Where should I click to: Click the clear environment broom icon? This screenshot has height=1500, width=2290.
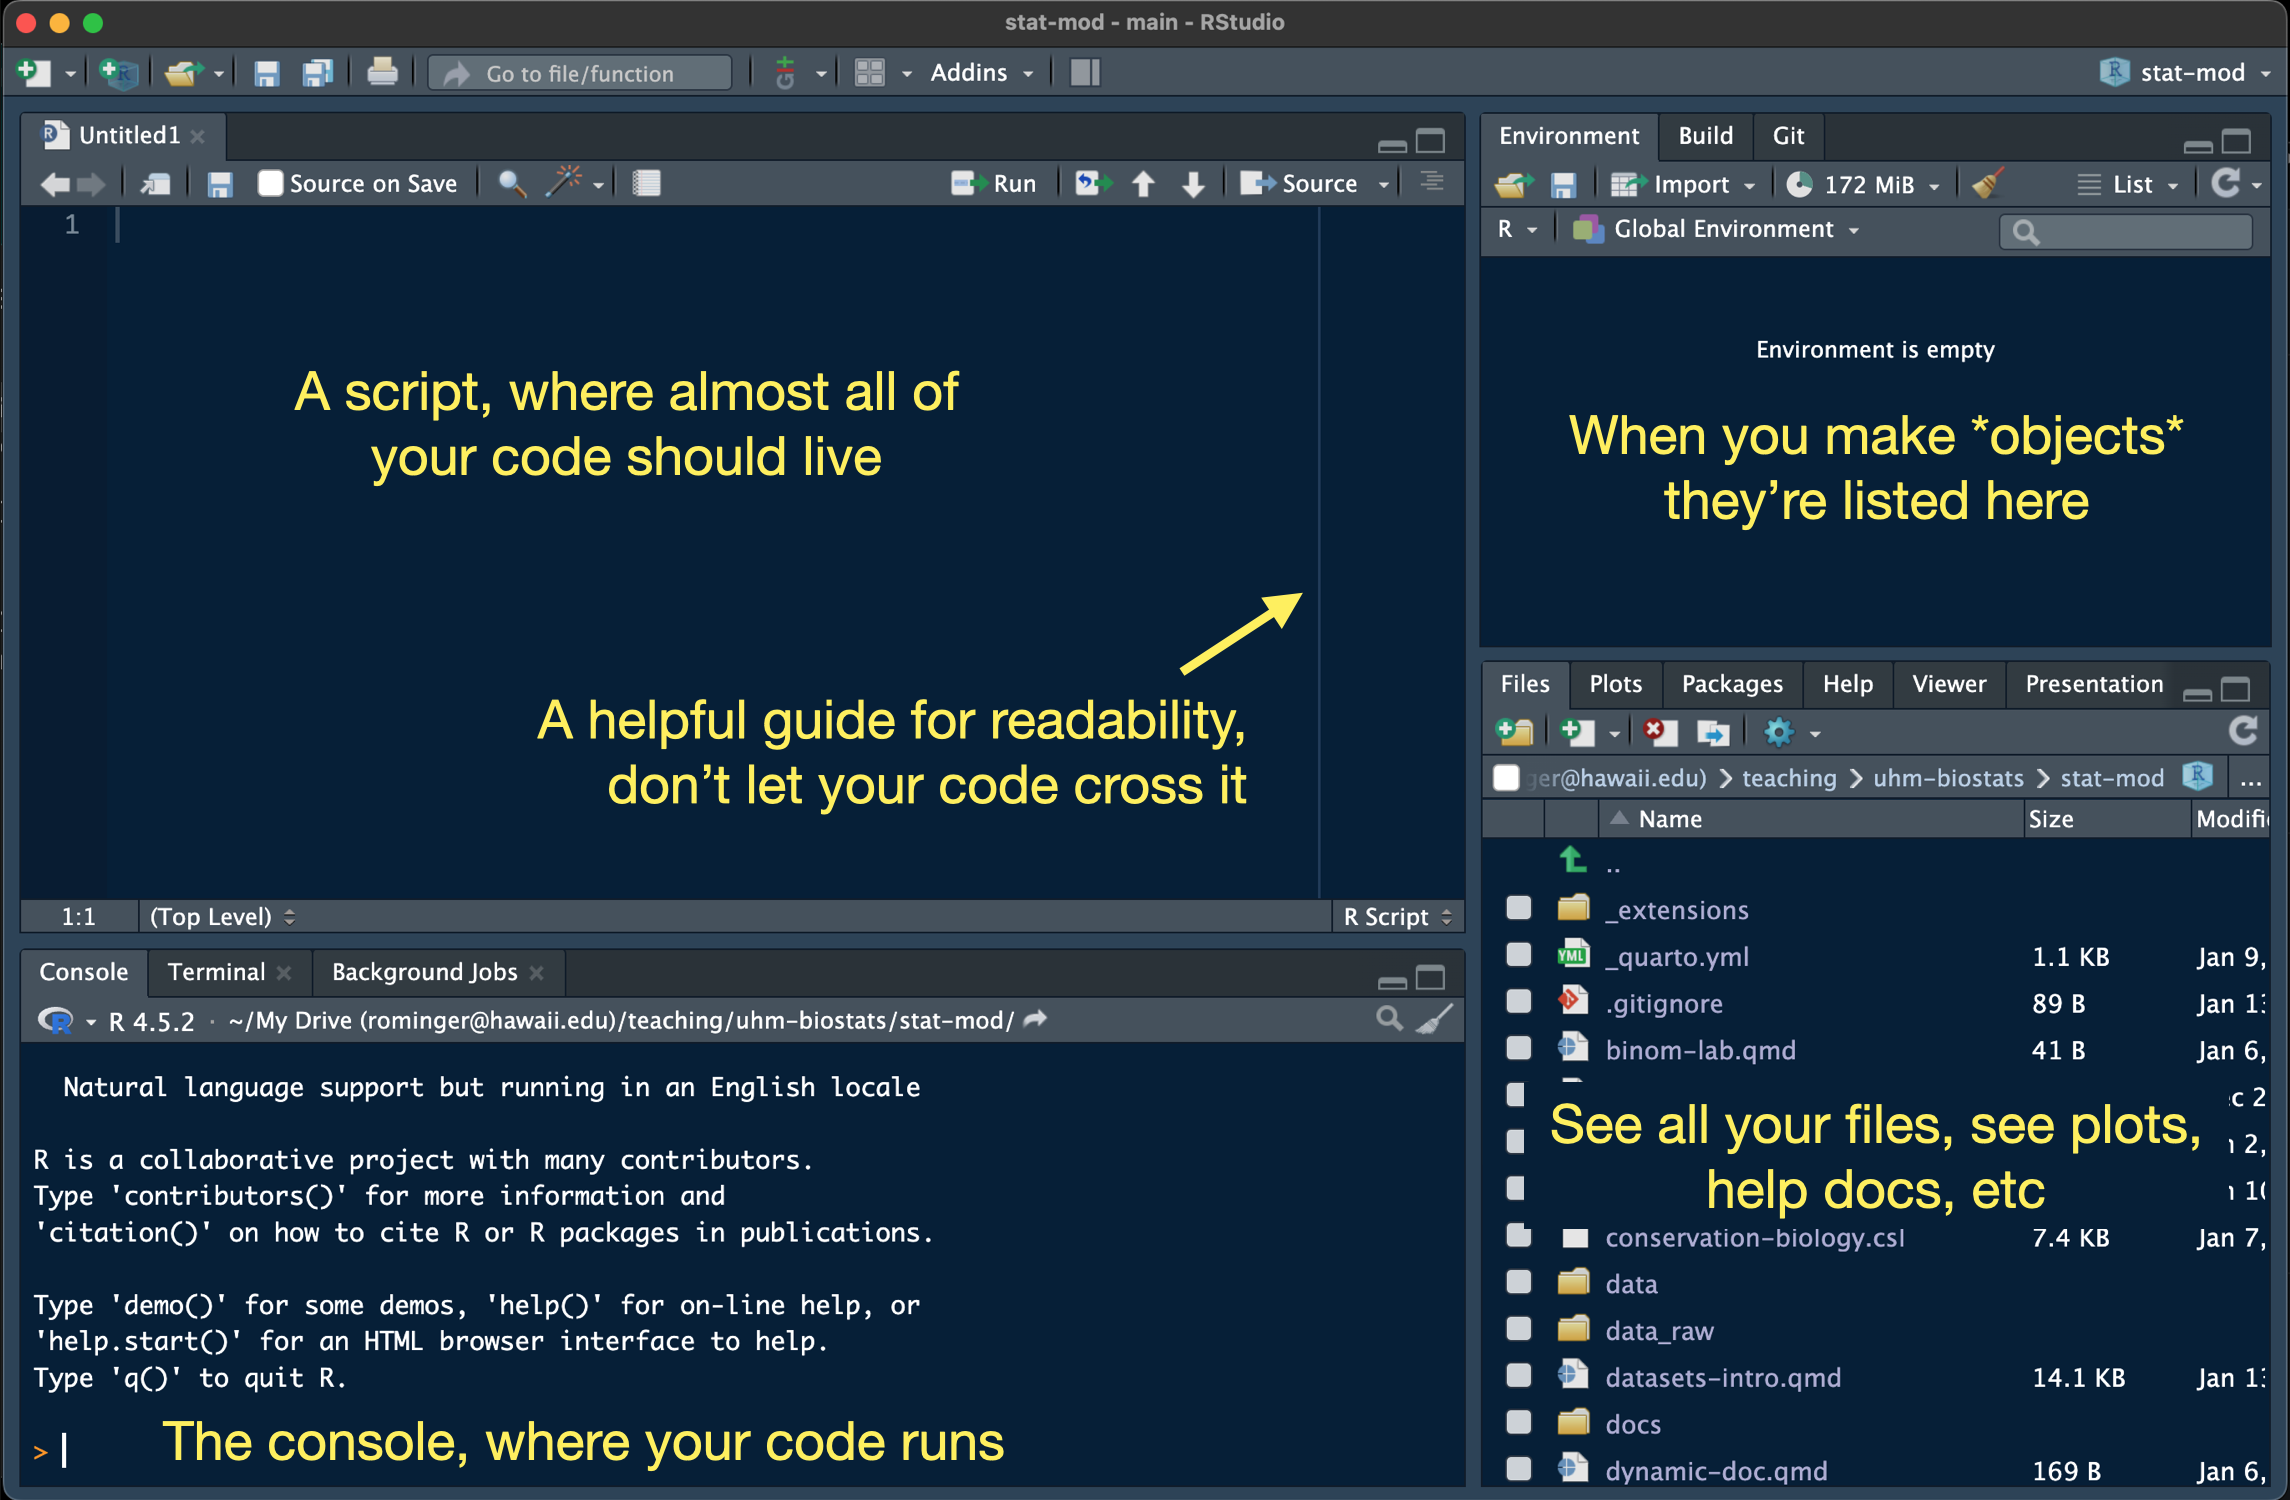1987,184
